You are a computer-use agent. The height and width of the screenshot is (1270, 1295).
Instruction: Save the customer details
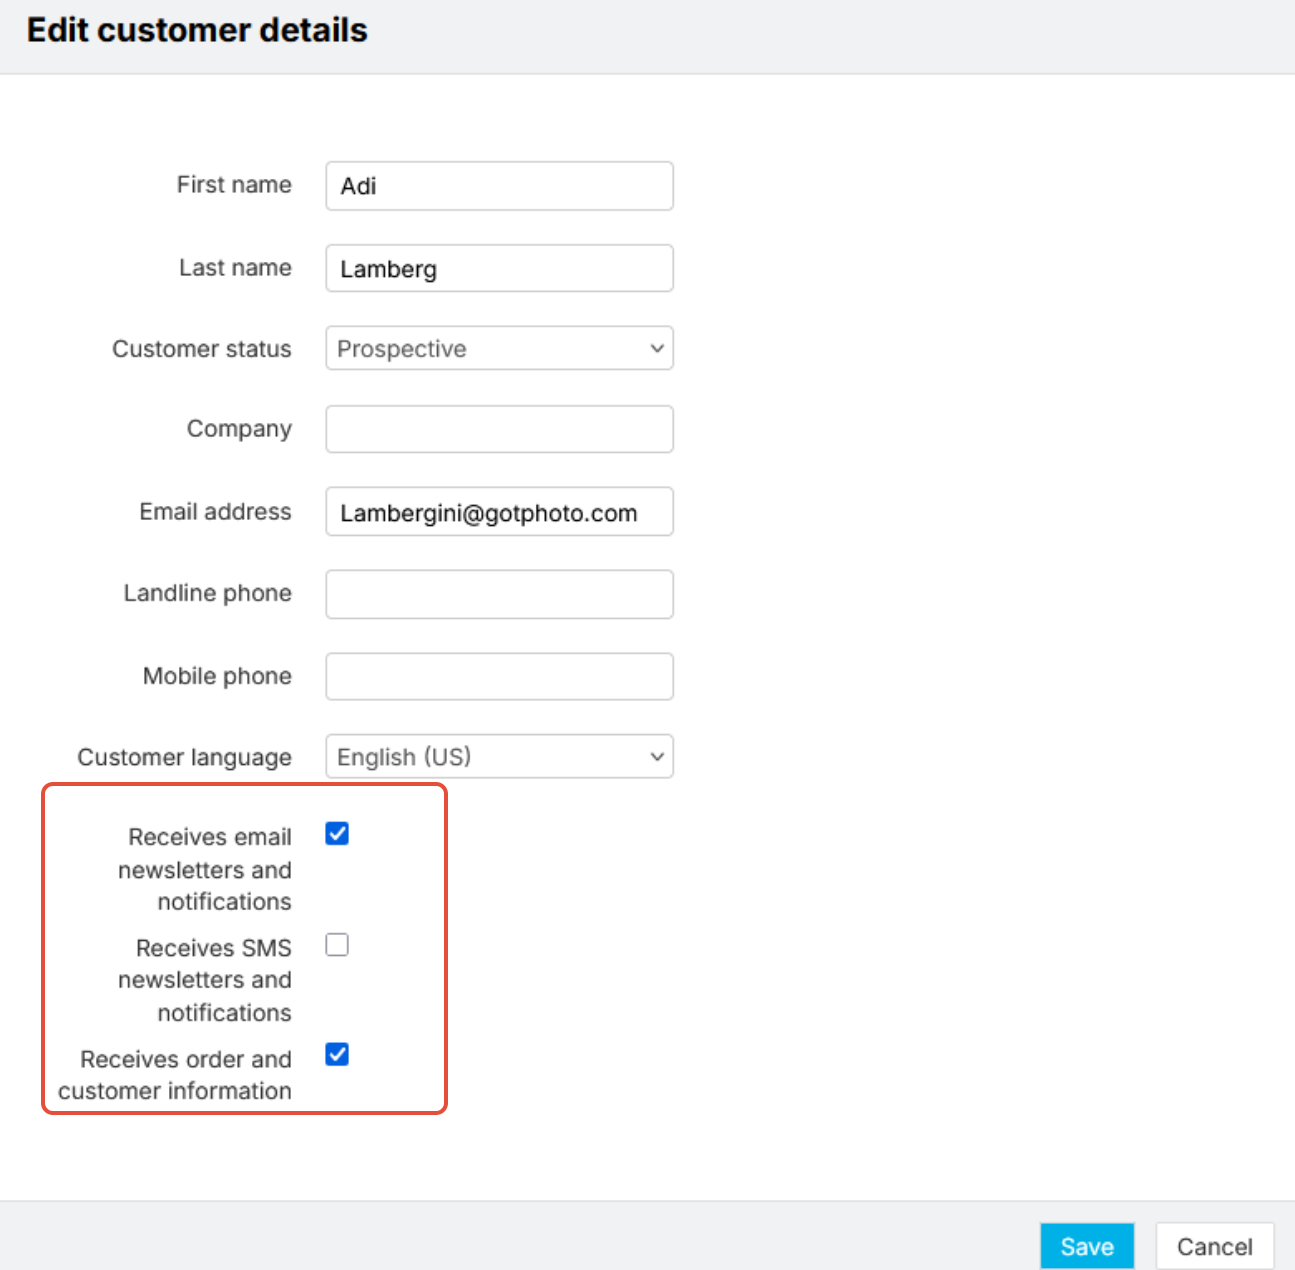pos(1087,1246)
